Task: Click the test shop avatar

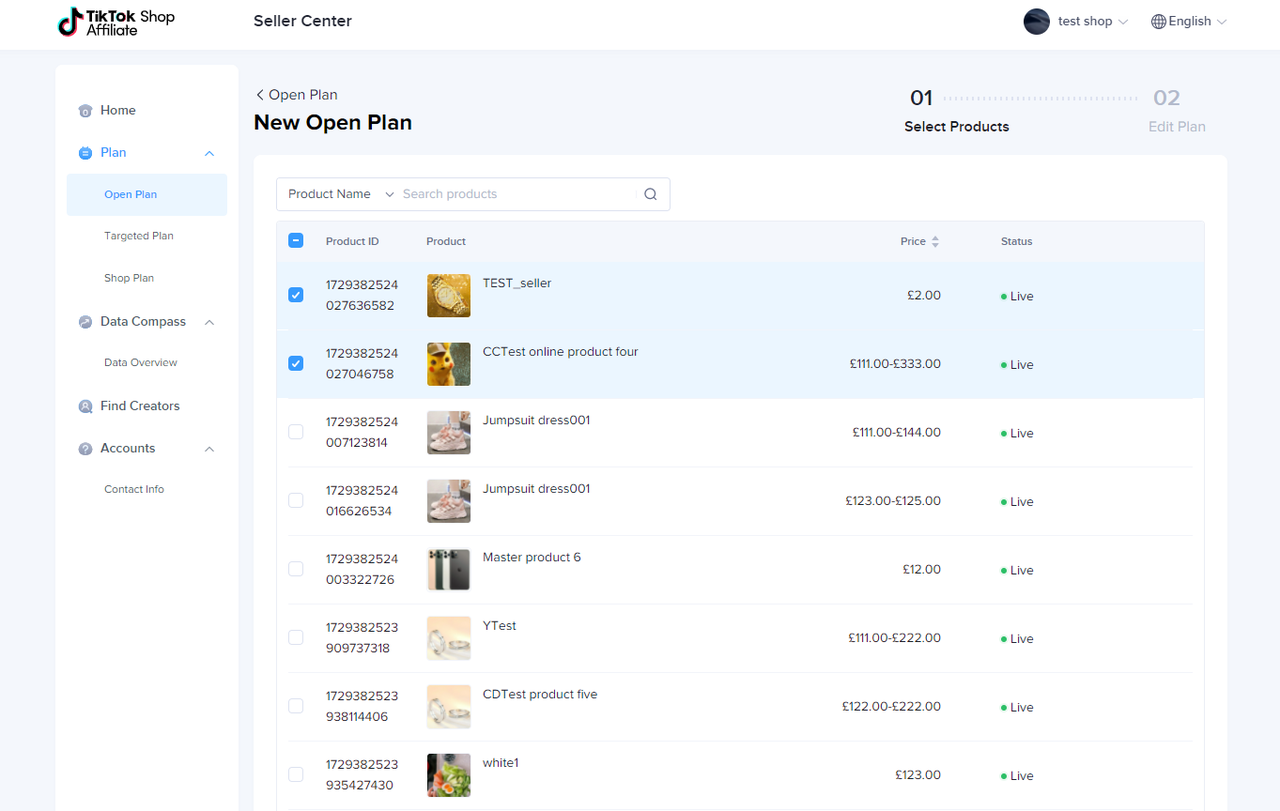Action: [x=1036, y=21]
